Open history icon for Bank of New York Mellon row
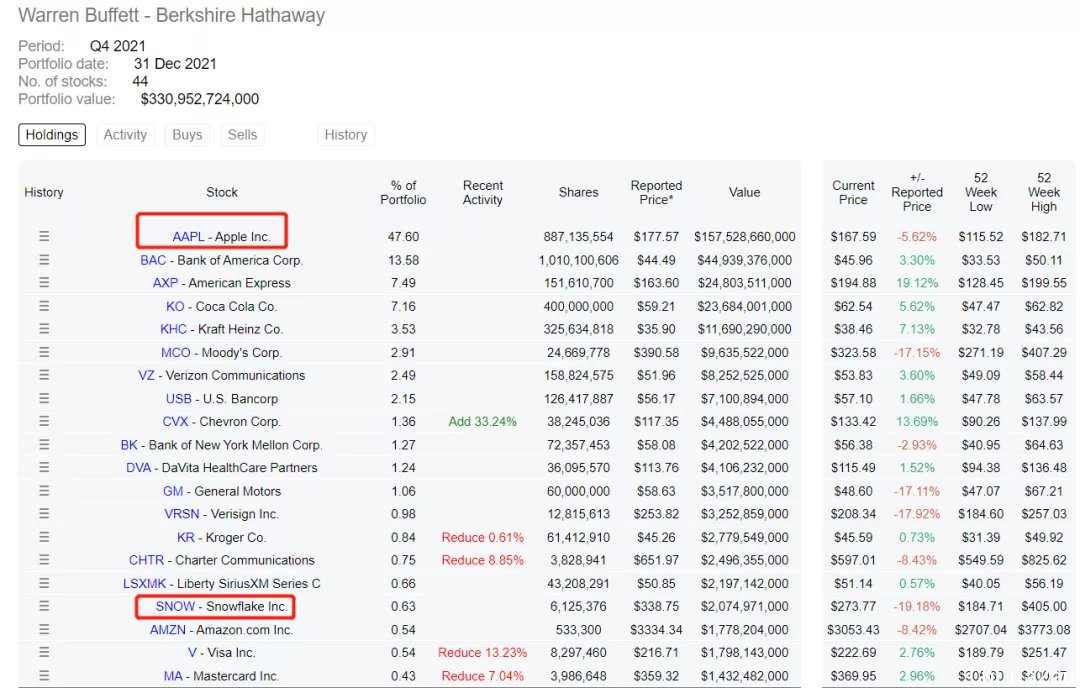Image resolution: width=1080 pixels, height=688 pixels. point(44,444)
